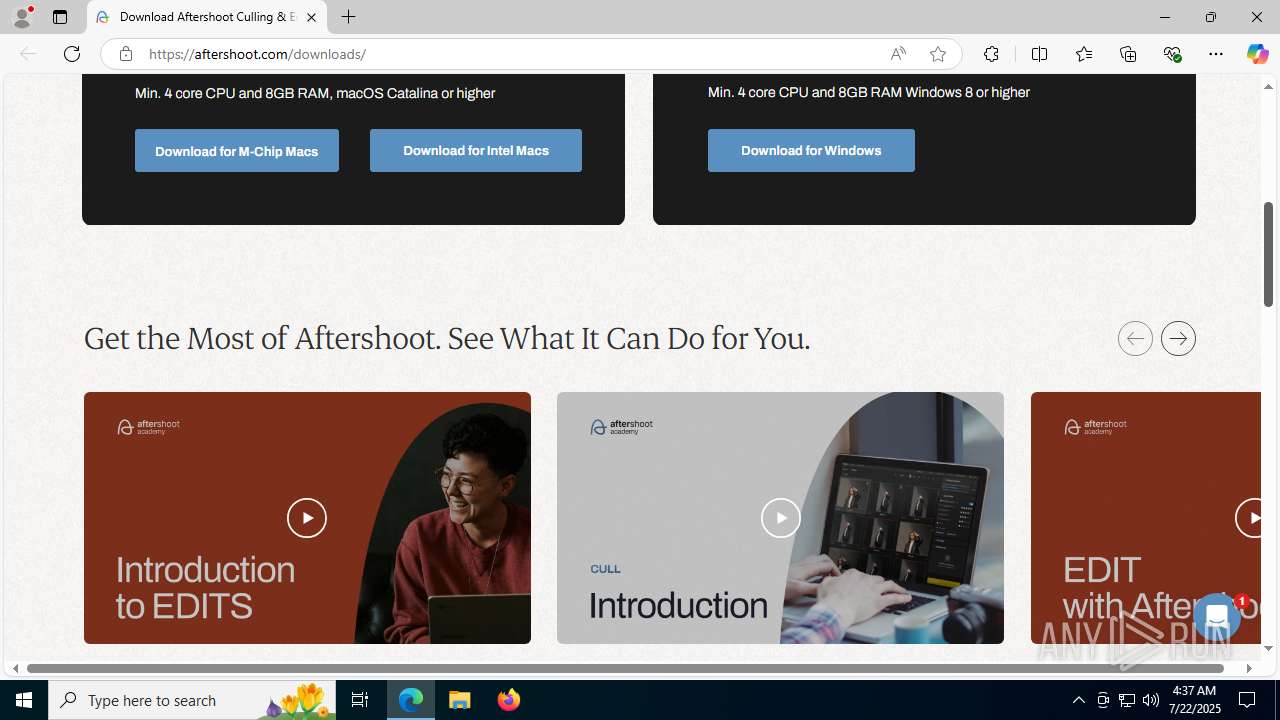Go to previous carousel slide arrow
The image size is (1280, 720).
1135,338
